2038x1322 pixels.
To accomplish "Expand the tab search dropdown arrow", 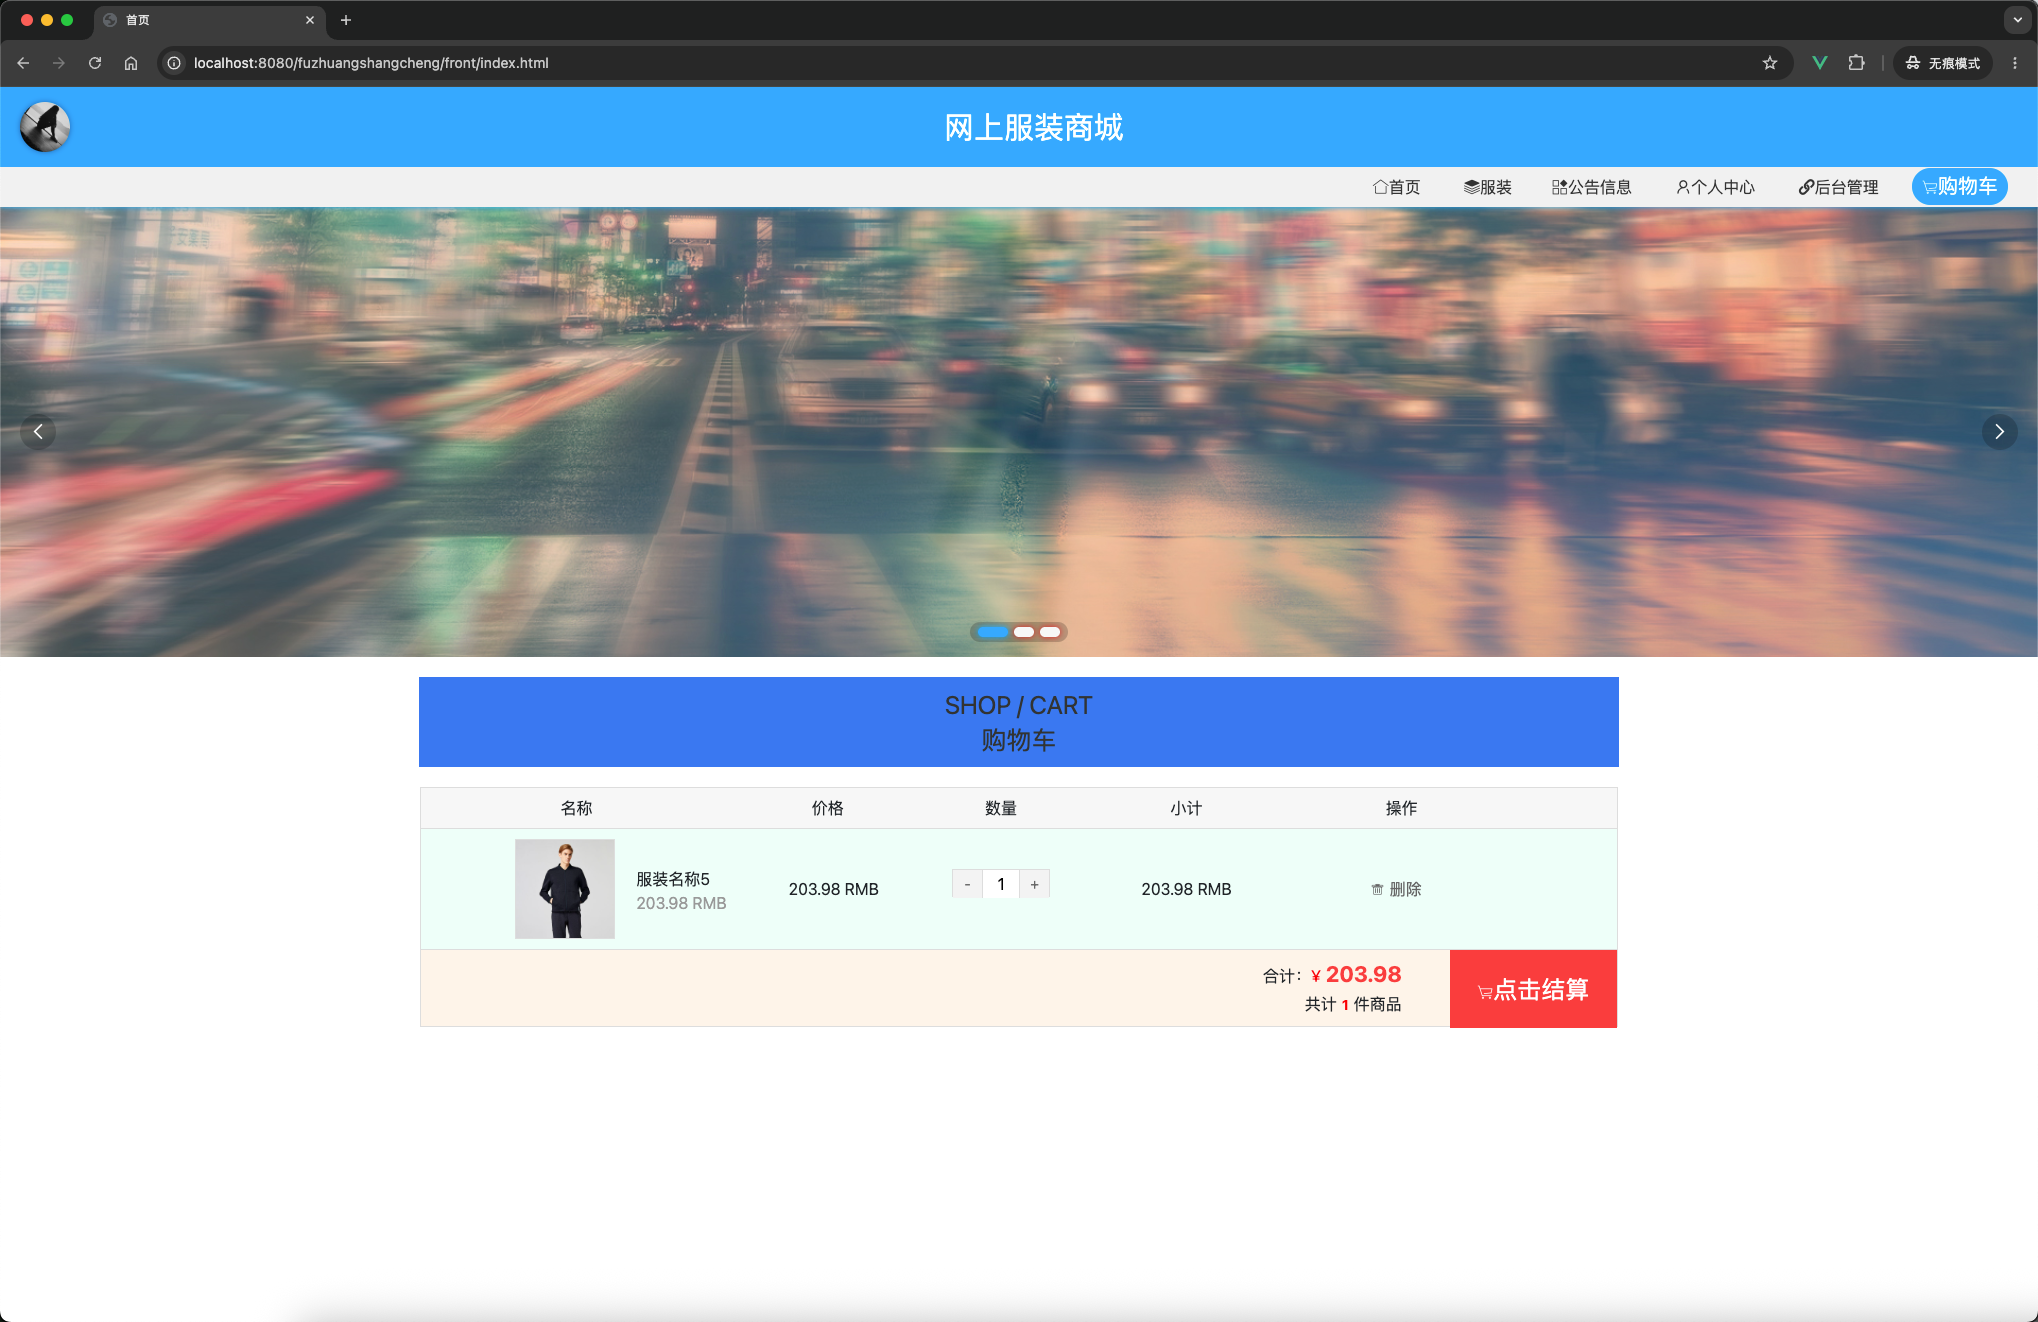I will pos(2017,20).
